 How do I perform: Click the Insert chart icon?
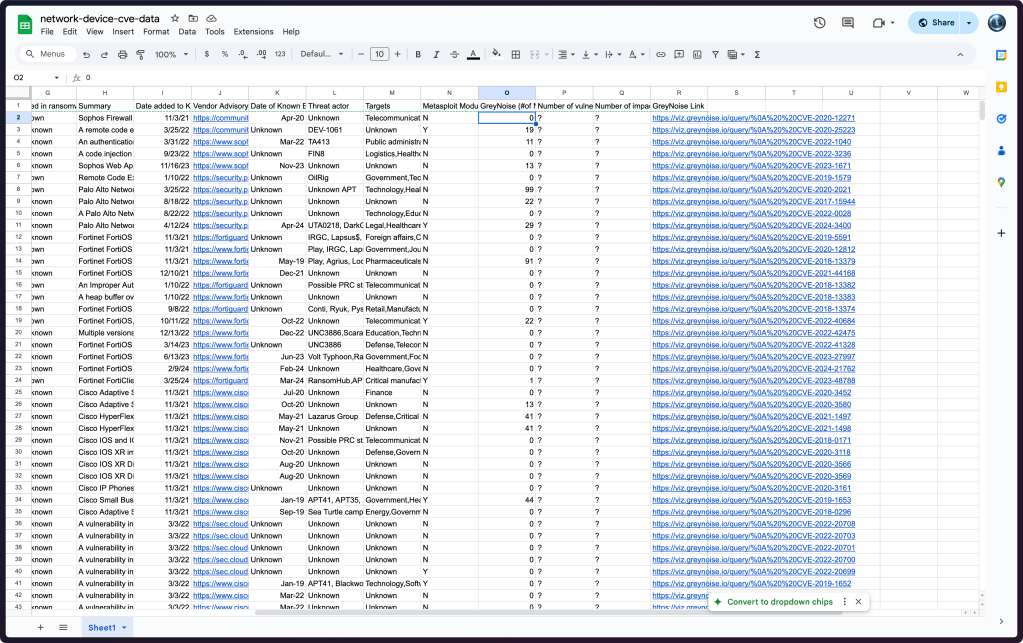697,54
